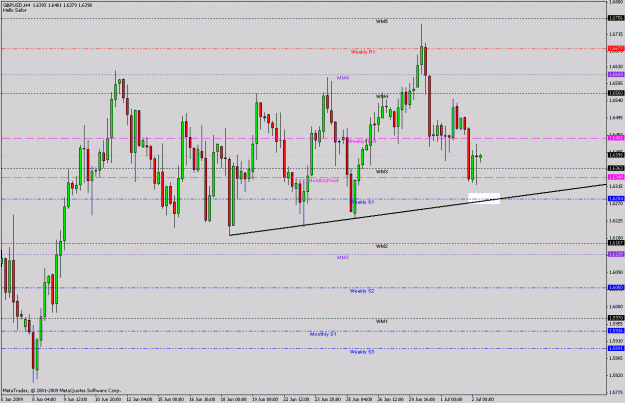
Task: Click the 1.6715 price axis label
Action: click(x=616, y=34)
